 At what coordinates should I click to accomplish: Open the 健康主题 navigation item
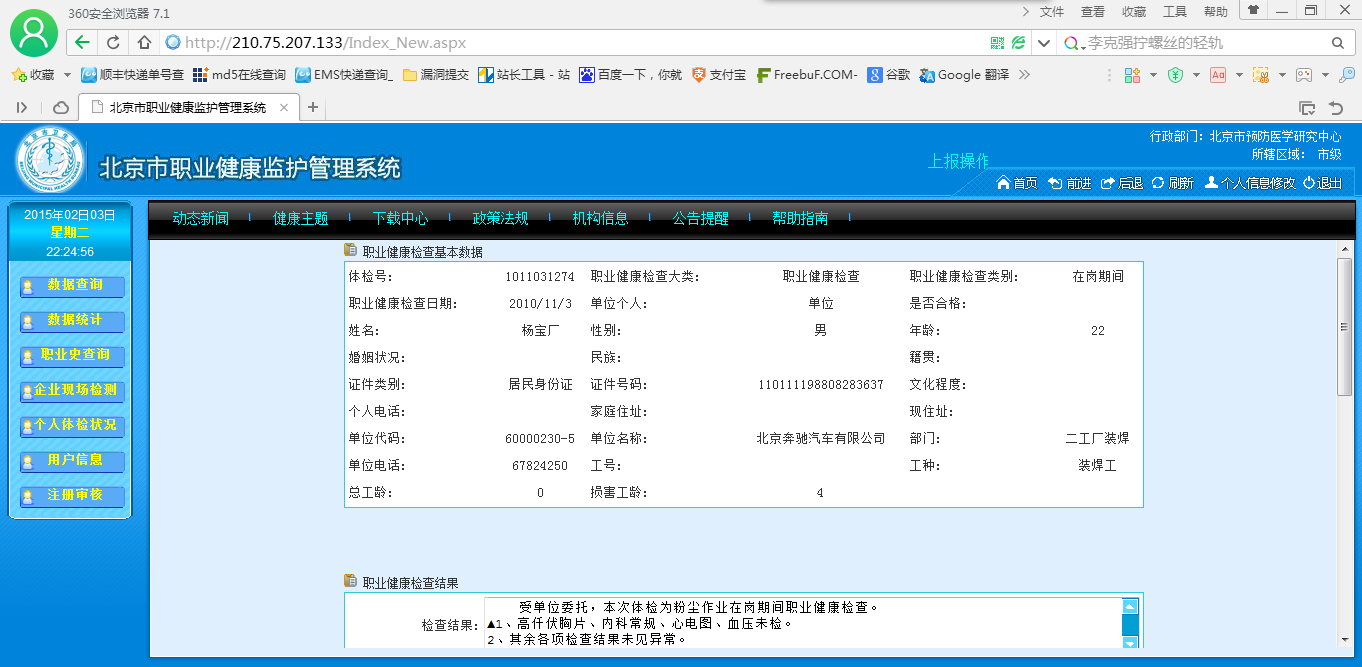pyautogui.click(x=301, y=218)
